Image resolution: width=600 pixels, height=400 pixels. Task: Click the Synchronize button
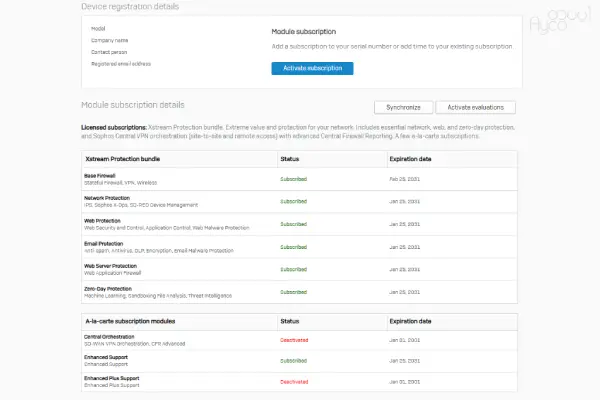pos(403,108)
